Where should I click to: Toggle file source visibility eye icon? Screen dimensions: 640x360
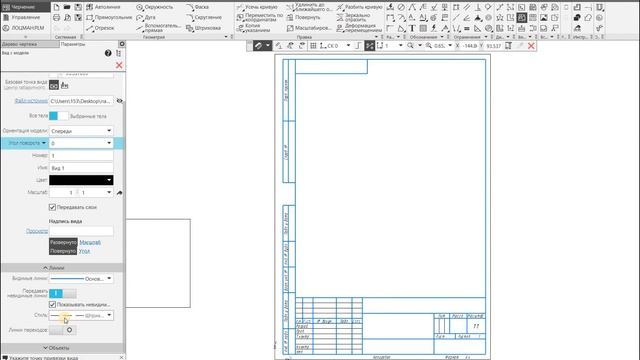click(x=119, y=101)
